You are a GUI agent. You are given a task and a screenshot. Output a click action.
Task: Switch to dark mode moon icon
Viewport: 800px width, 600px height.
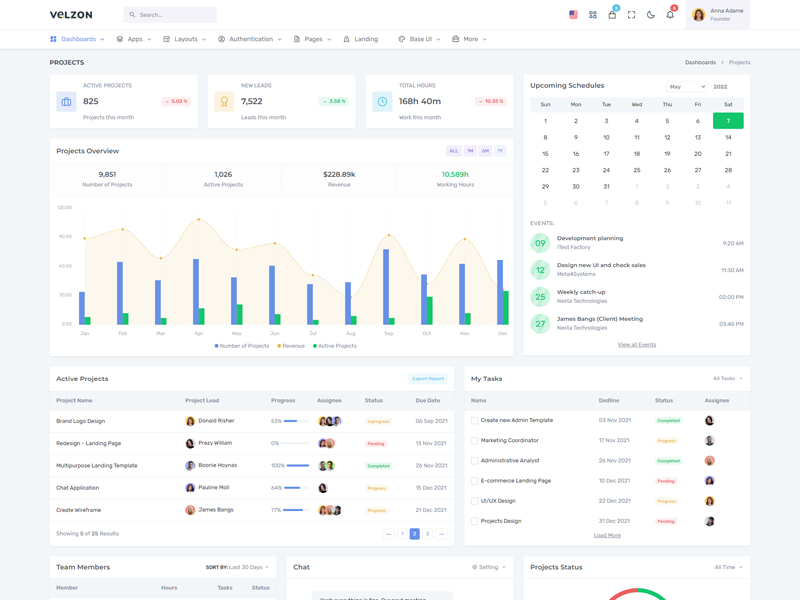(x=651, y=15)
